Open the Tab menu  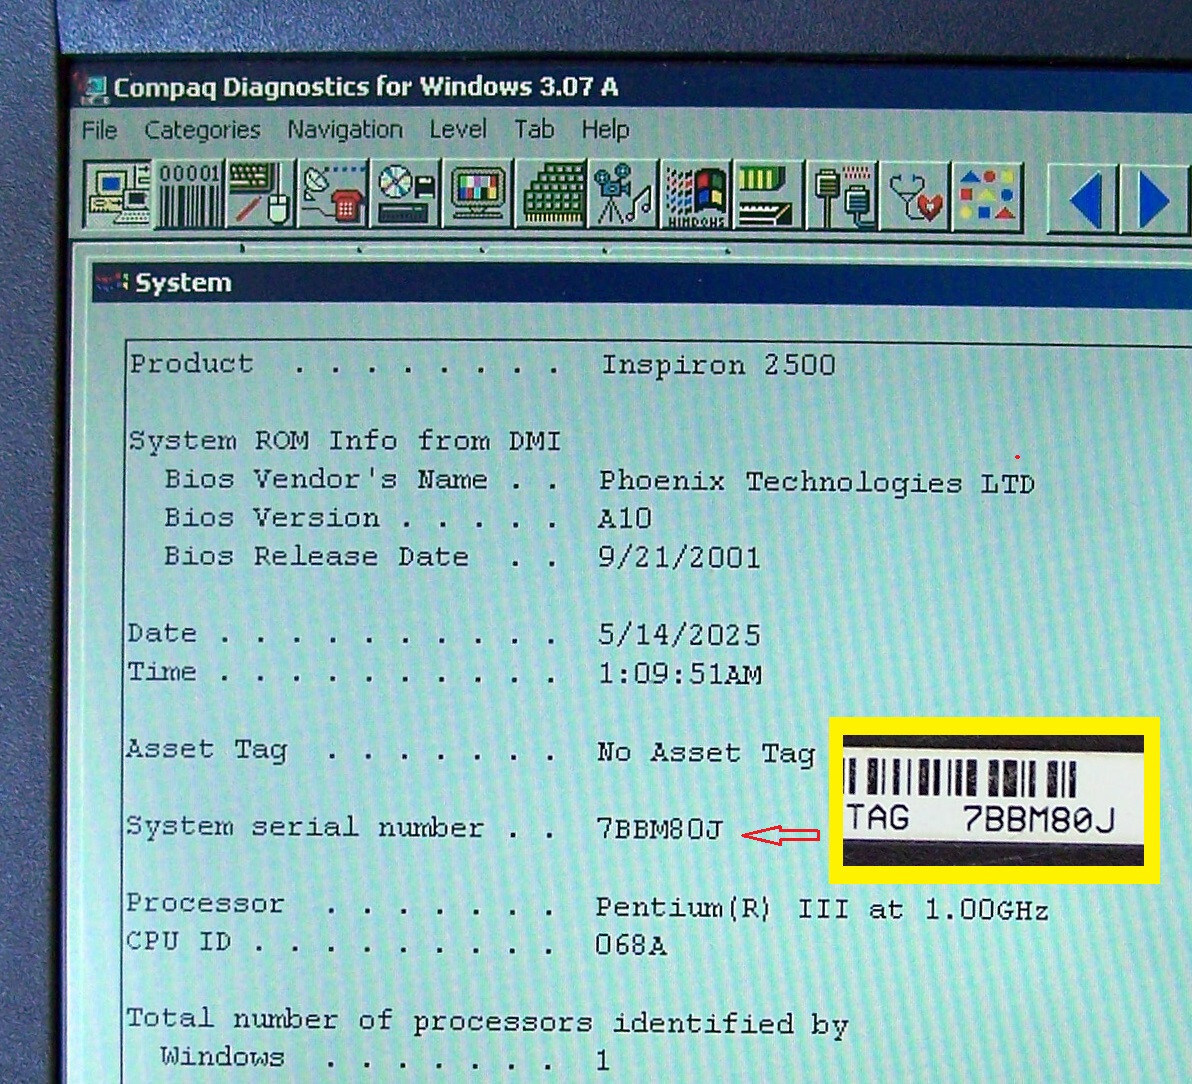(x=534, y=129)
